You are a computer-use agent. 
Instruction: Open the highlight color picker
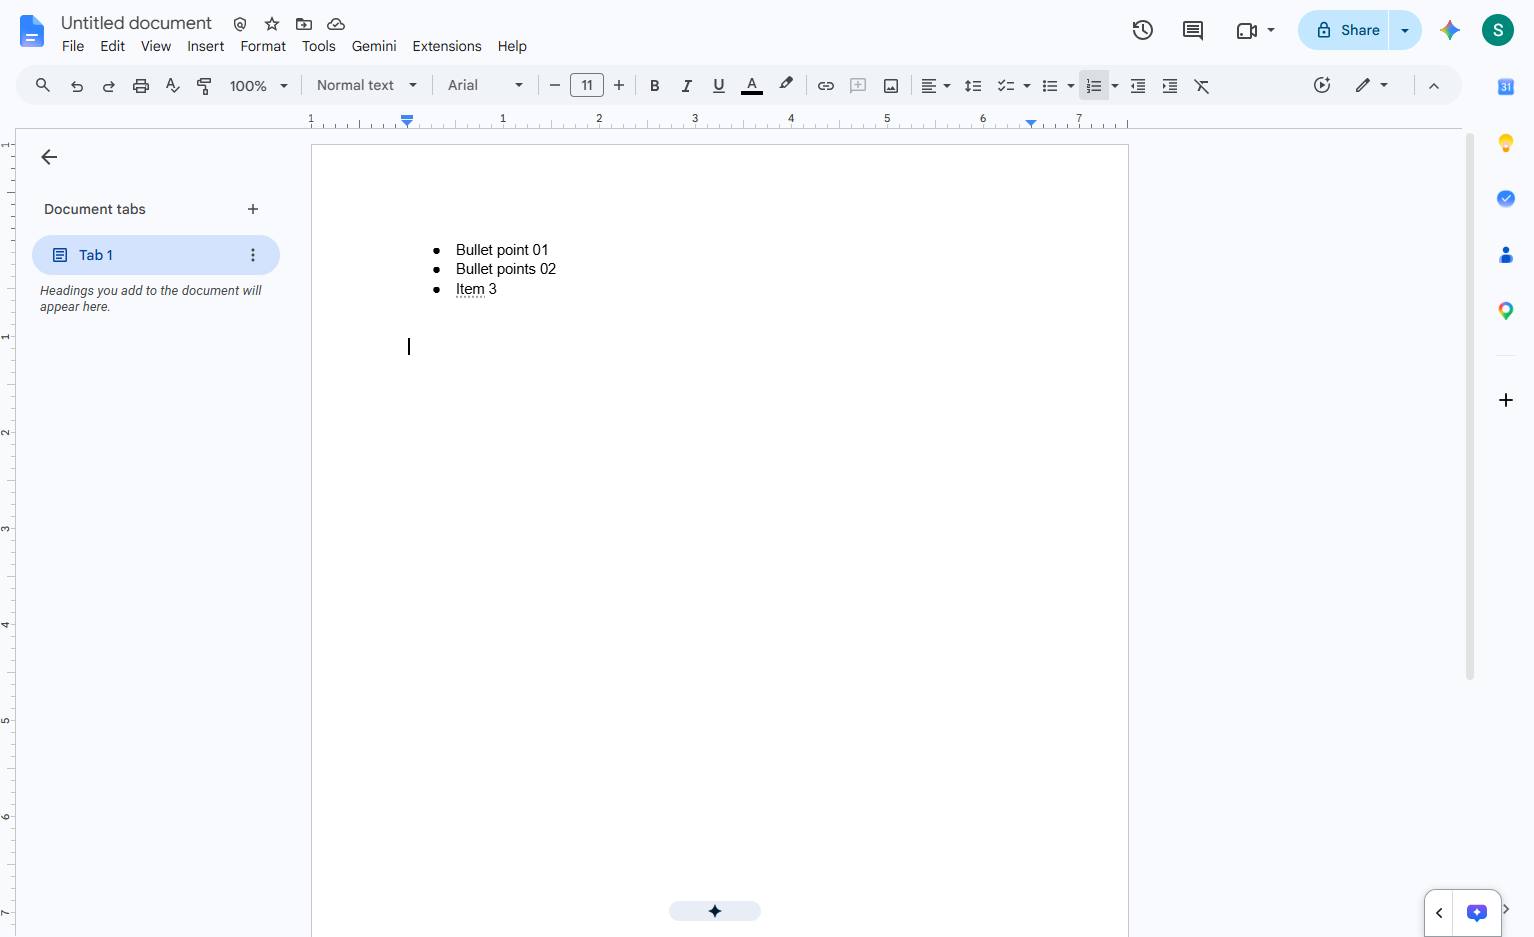(786, 85)
